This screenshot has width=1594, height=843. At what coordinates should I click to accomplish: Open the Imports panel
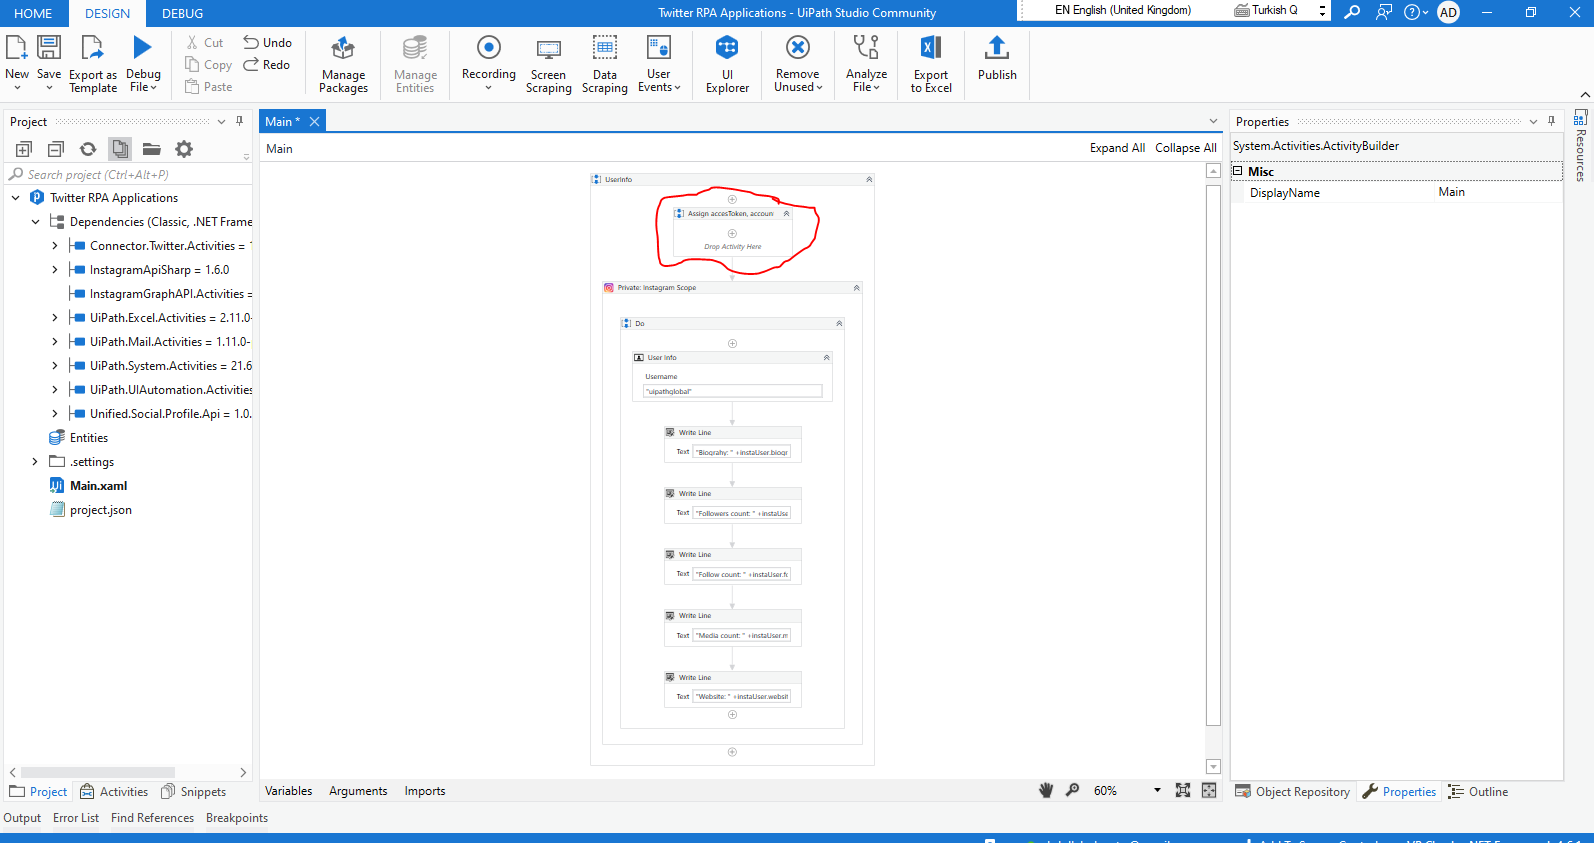coord(425,791)
